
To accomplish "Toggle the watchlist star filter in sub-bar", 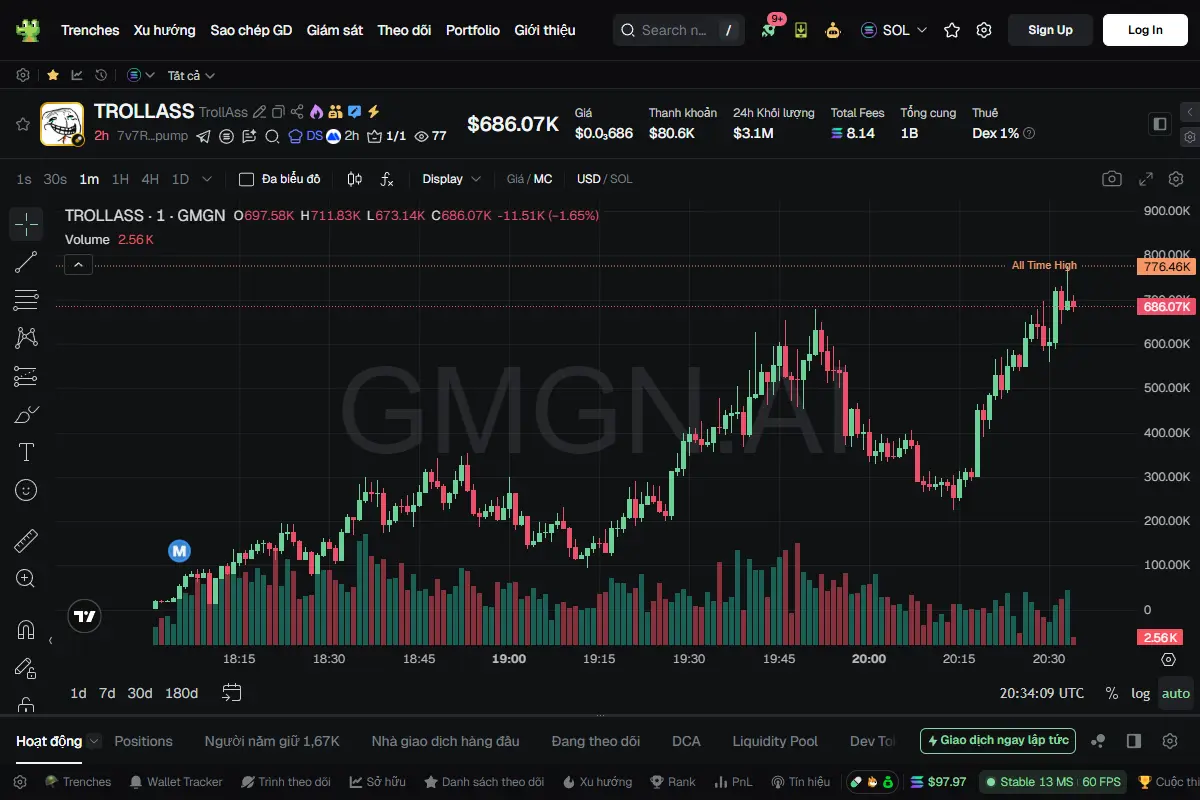I will point(52,75).
